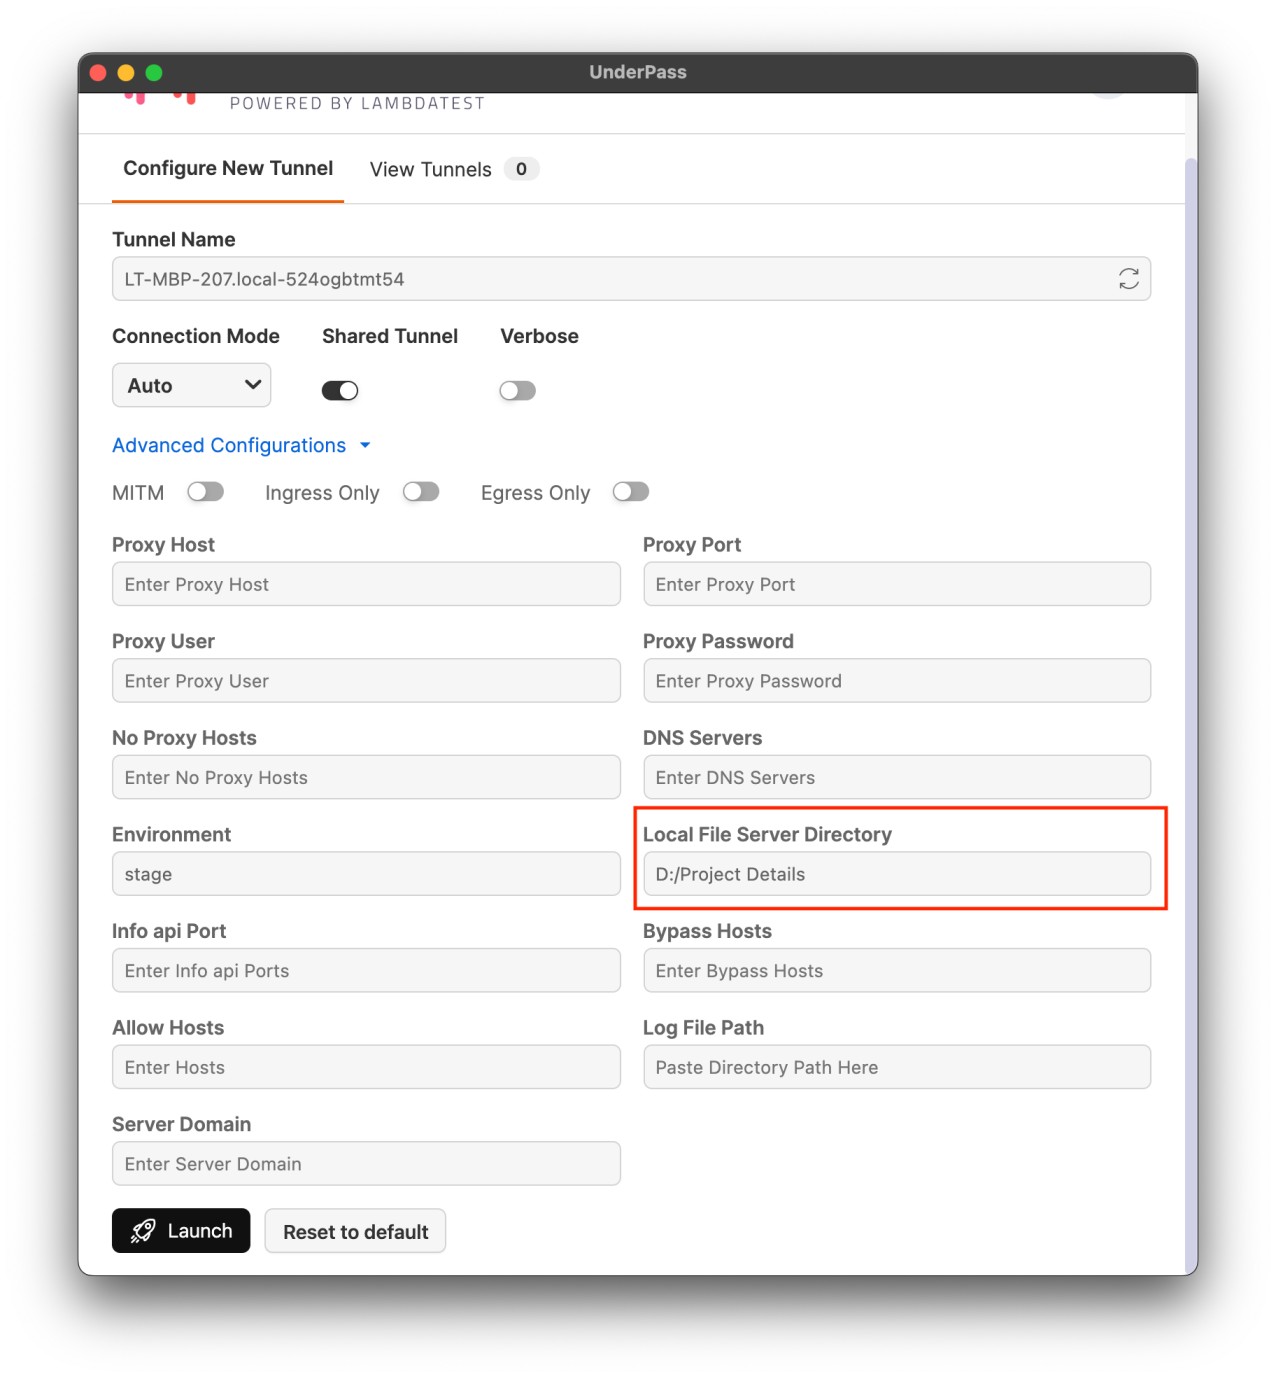The image size is (1276, 1379).
Task: Click into the Environment field containing stage
Action: point(366,874)
